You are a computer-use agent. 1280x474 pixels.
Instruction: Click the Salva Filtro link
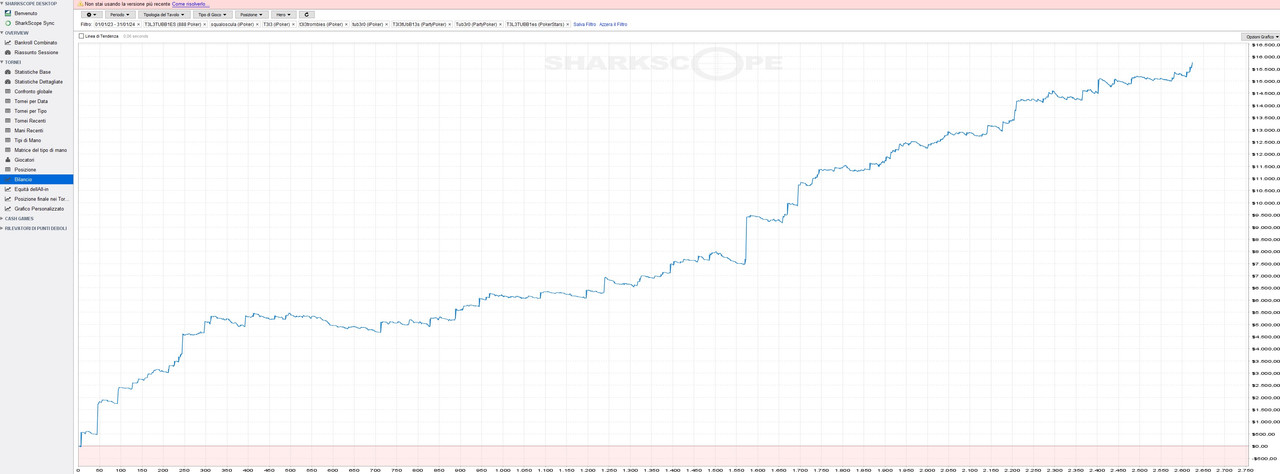585,23
